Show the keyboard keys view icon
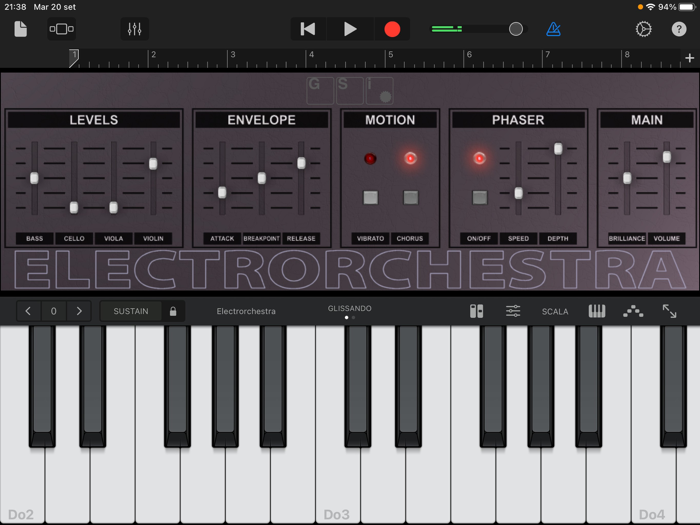 pos(597,311)
